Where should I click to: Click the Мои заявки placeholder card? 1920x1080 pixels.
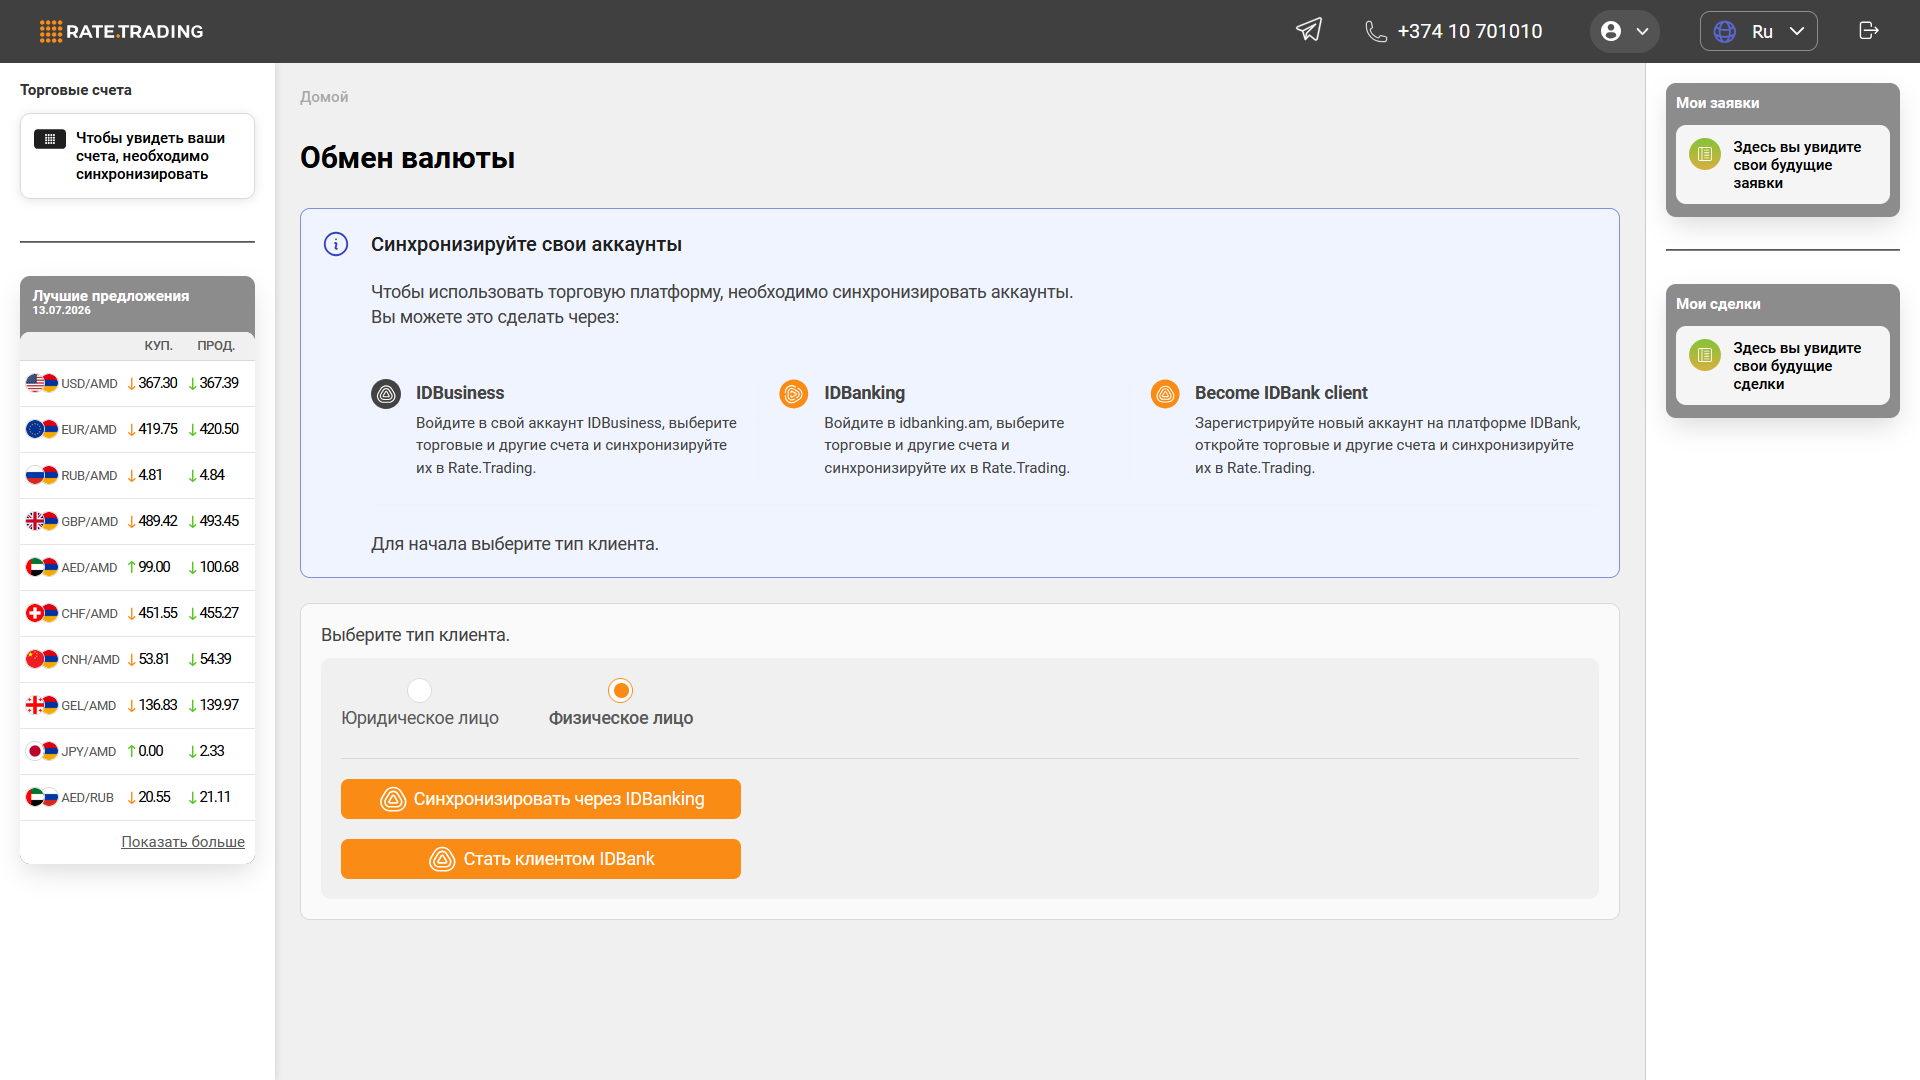point(1782,164)
